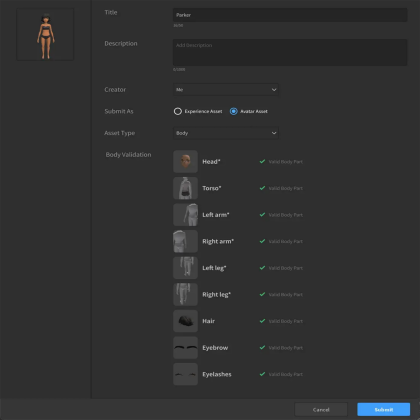
Task: Click the Eyebrow preview icon
Action: 185,348
